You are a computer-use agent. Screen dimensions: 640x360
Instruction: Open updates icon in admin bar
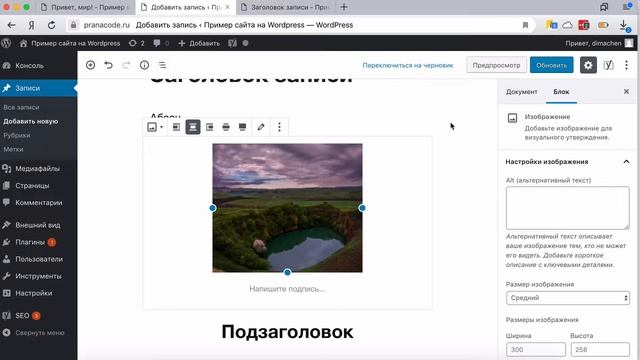136,43
